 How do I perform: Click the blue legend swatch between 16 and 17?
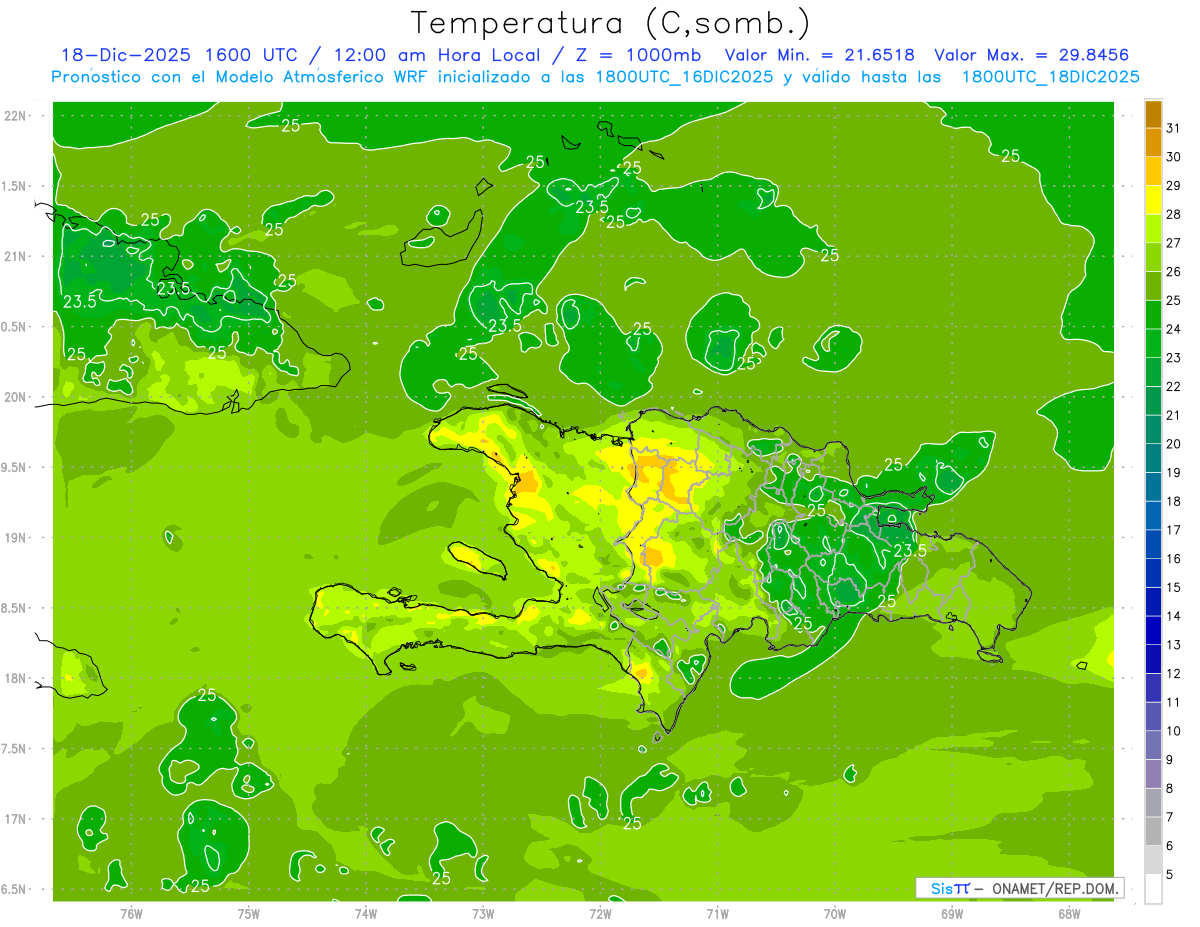pos(1153,544)
